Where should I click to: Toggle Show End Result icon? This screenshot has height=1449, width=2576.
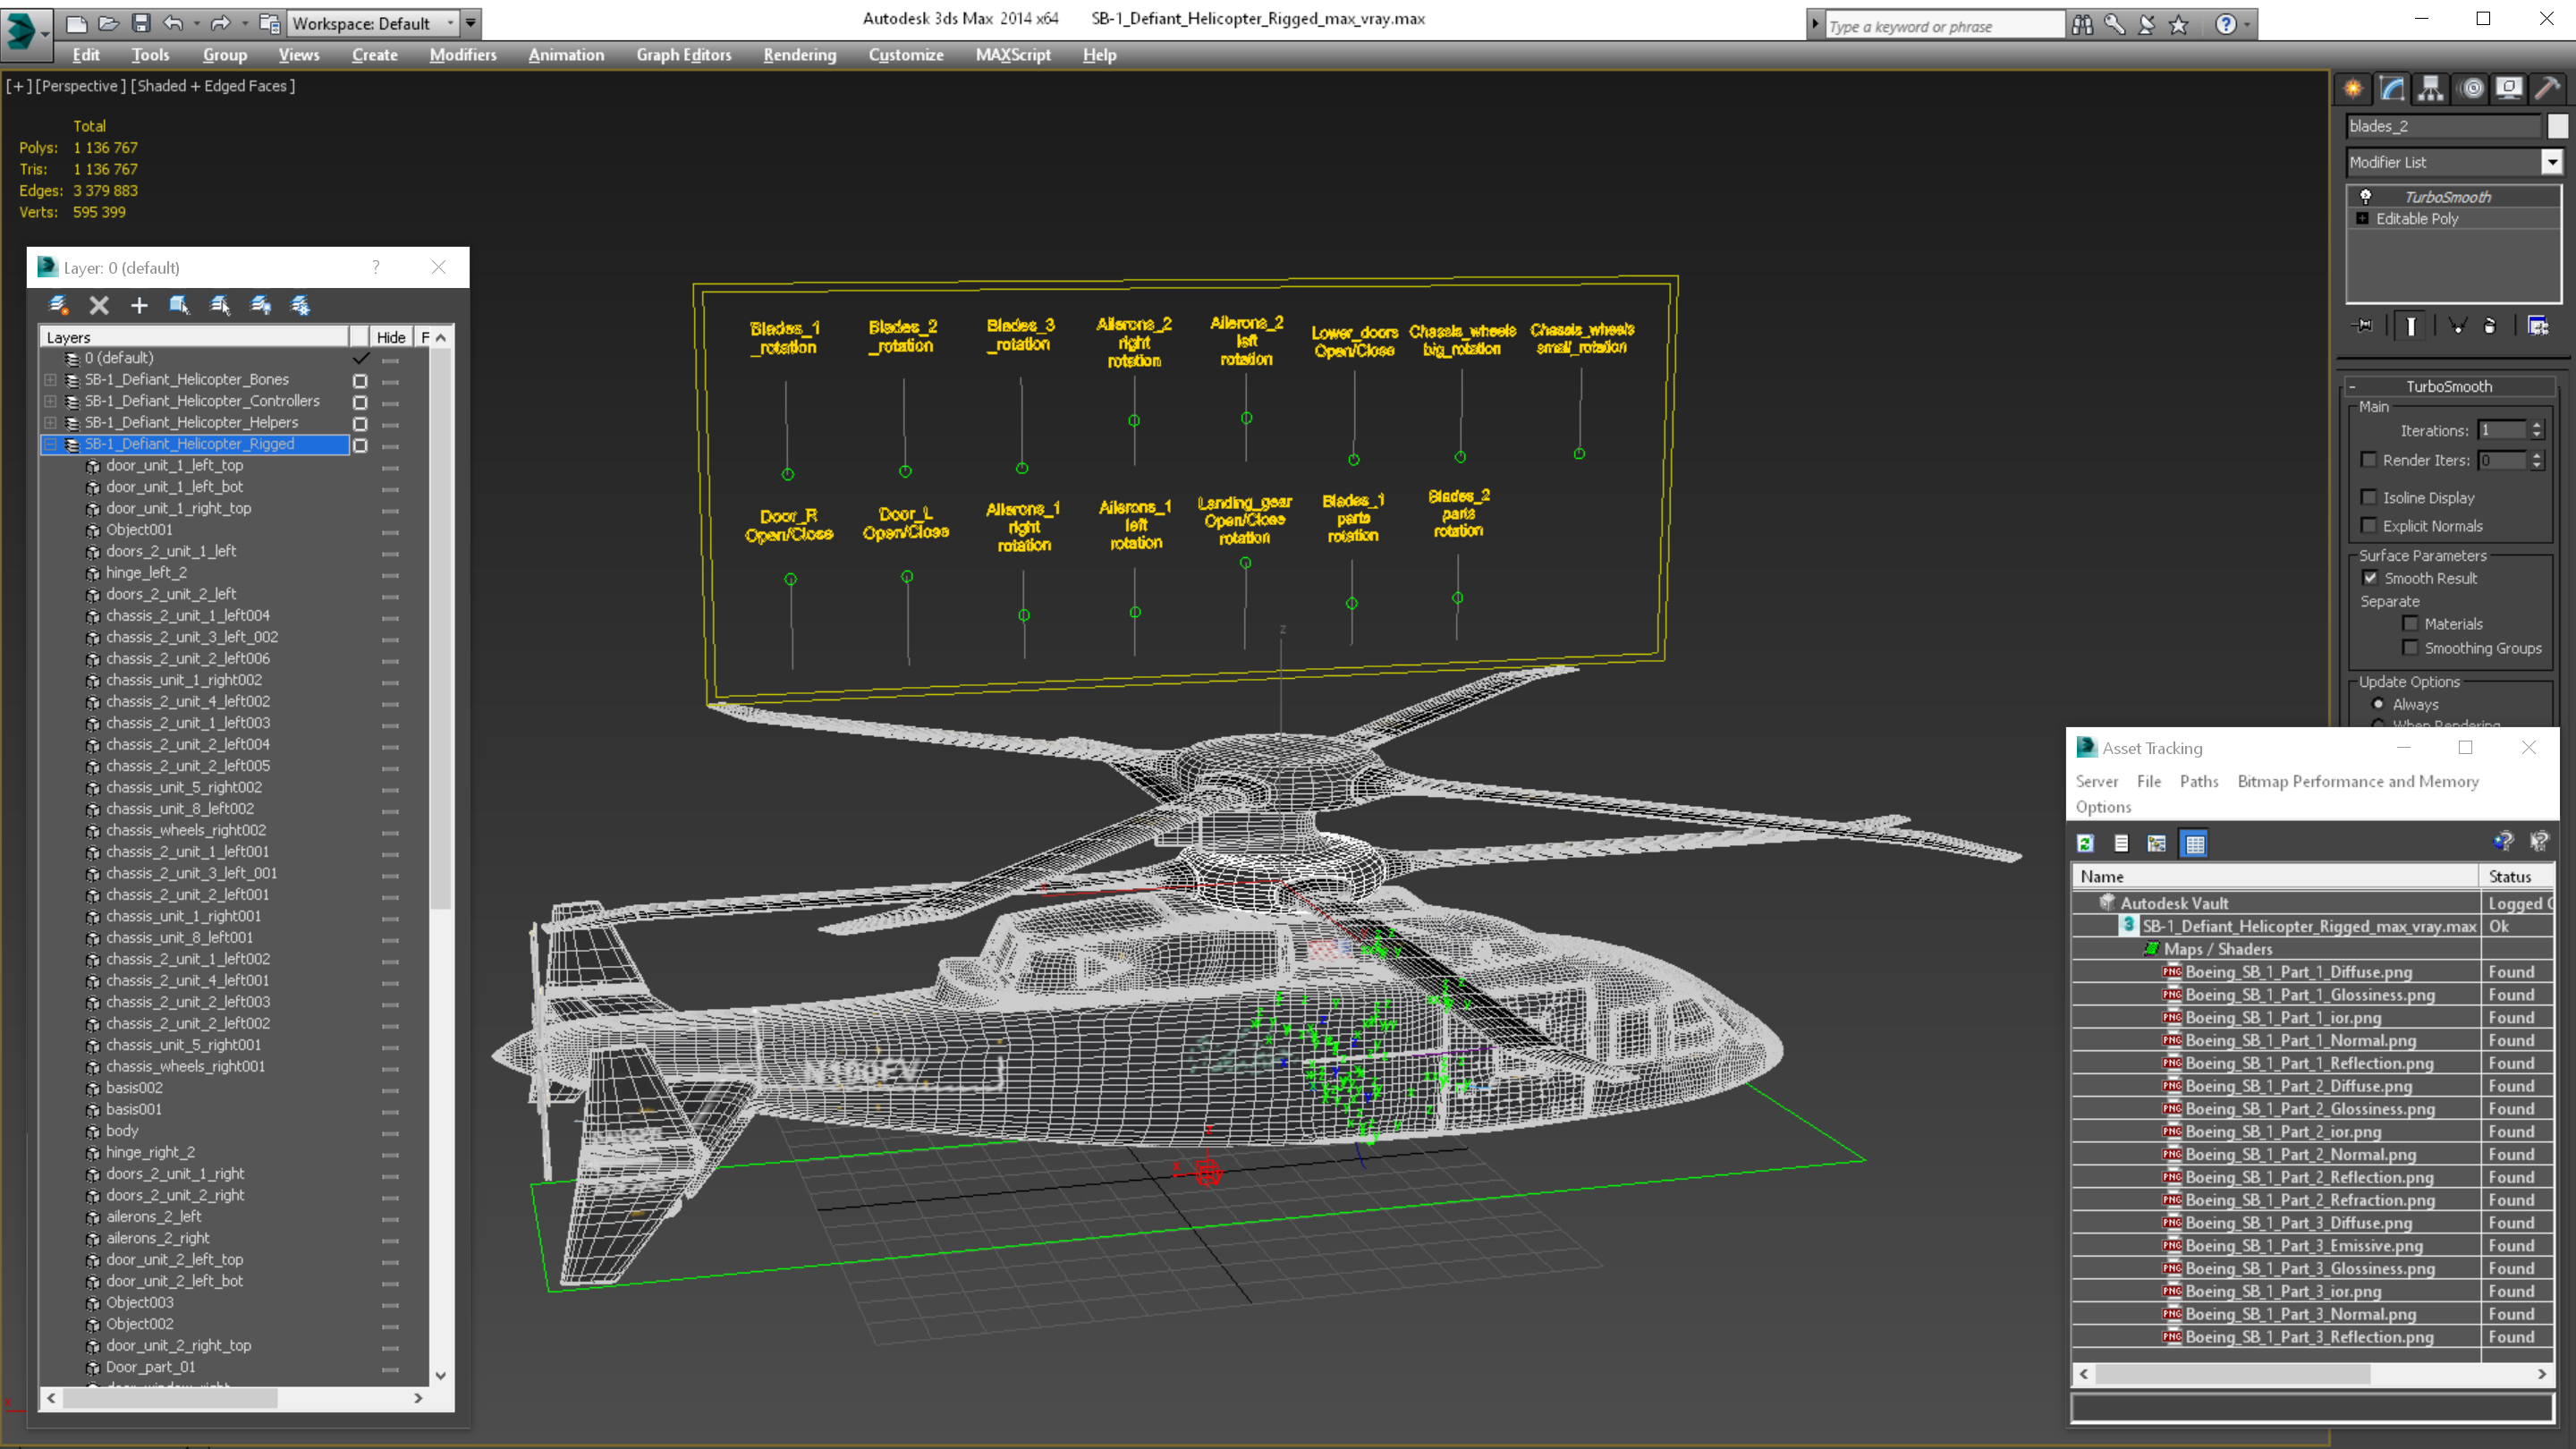[x=2411, y=326]
